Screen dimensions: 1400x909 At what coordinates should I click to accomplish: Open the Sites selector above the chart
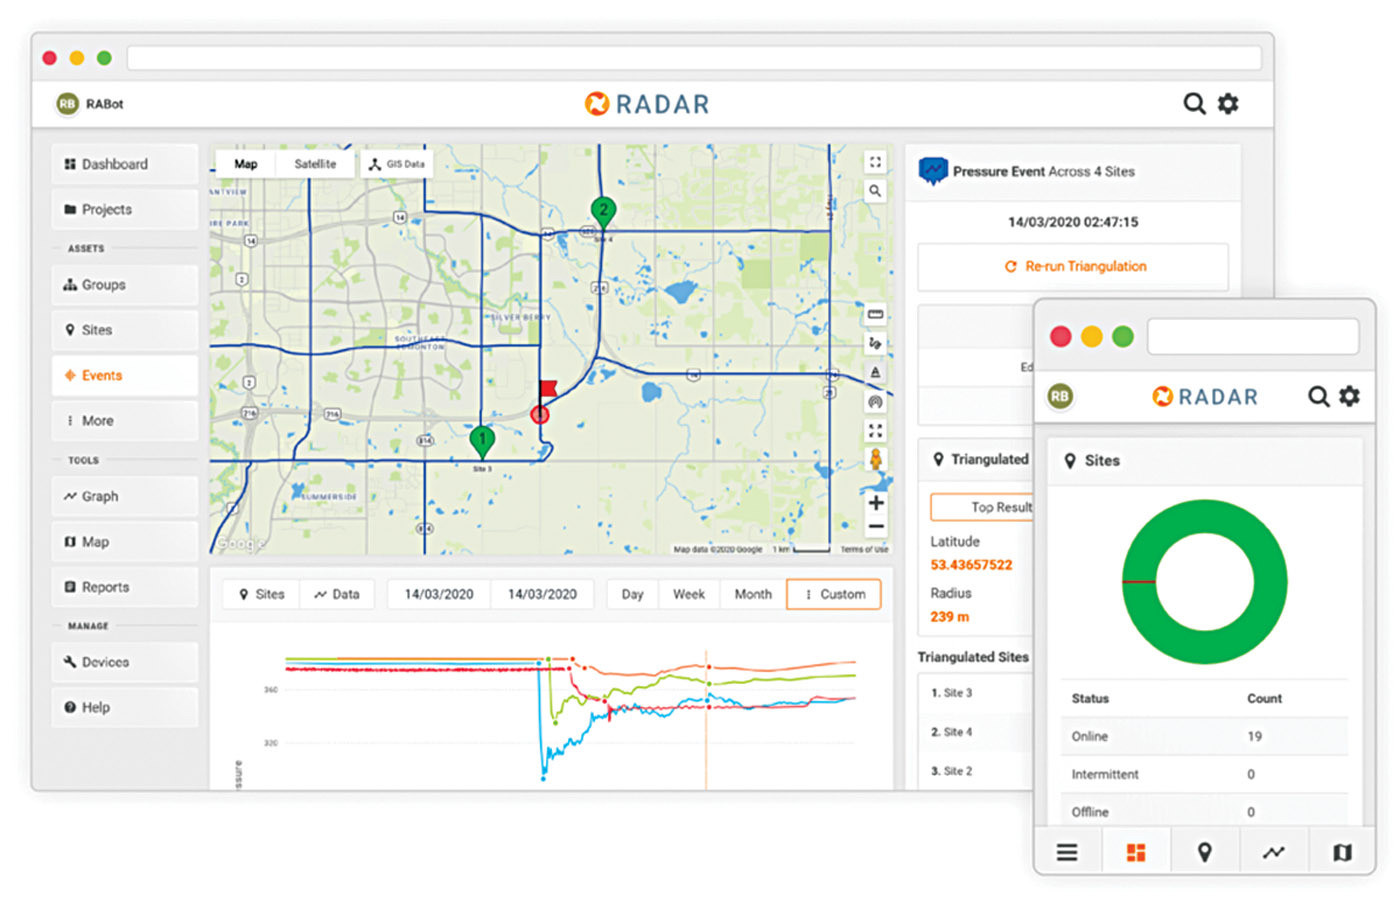[261, 594]
